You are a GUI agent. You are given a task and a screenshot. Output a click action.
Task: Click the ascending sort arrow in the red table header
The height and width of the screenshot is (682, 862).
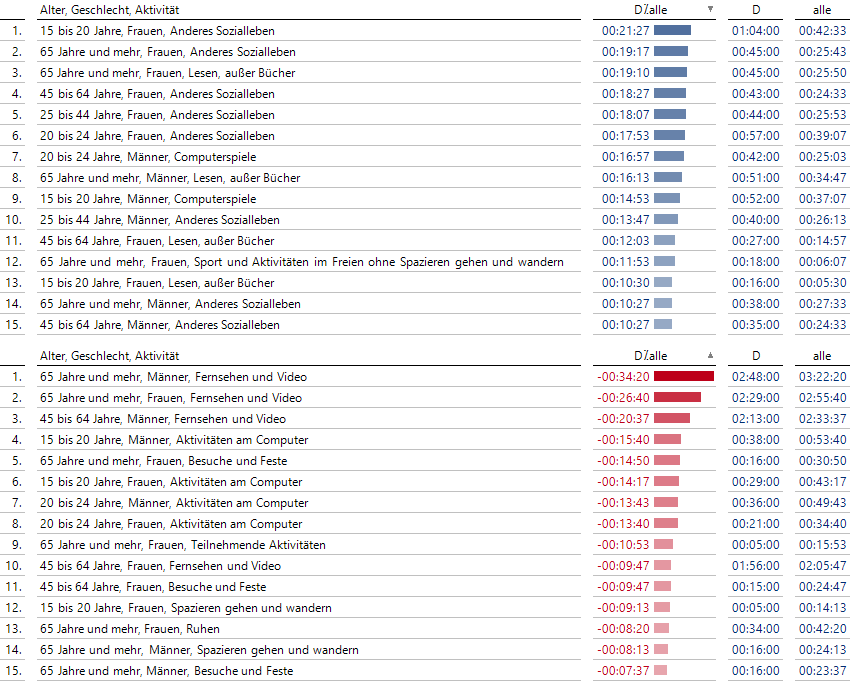(710, 355)
